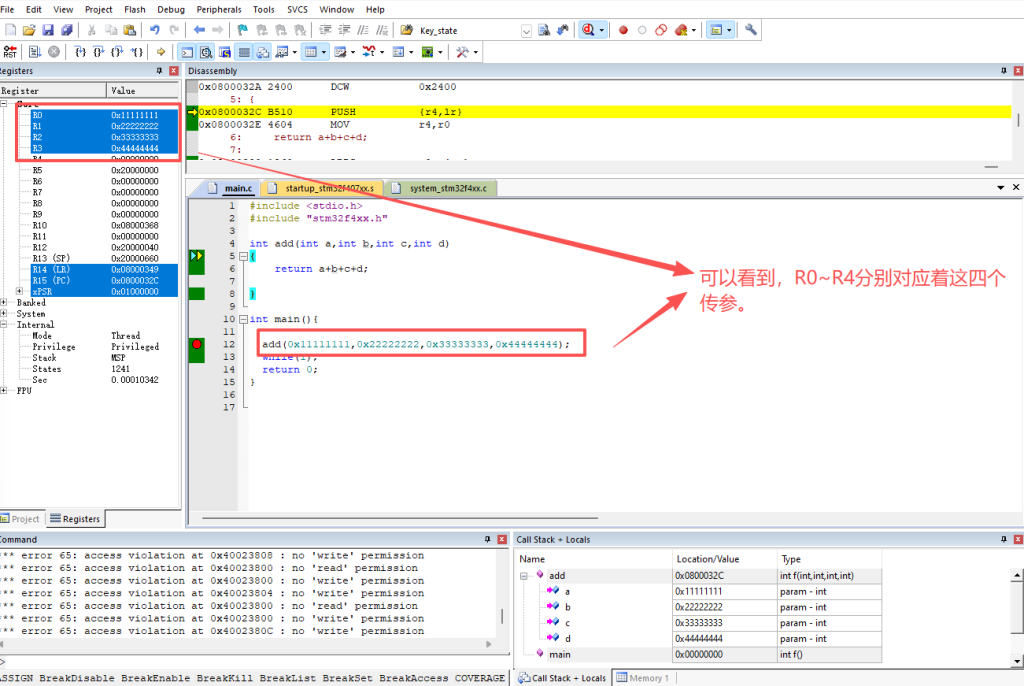Close the Registers panel
The image size is (1024, 686).
(174, 71)
